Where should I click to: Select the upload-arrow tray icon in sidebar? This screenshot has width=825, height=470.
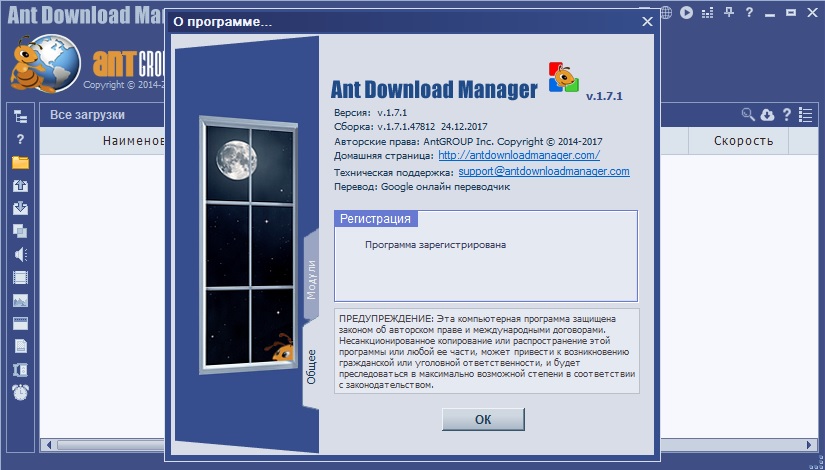(21, 186)
